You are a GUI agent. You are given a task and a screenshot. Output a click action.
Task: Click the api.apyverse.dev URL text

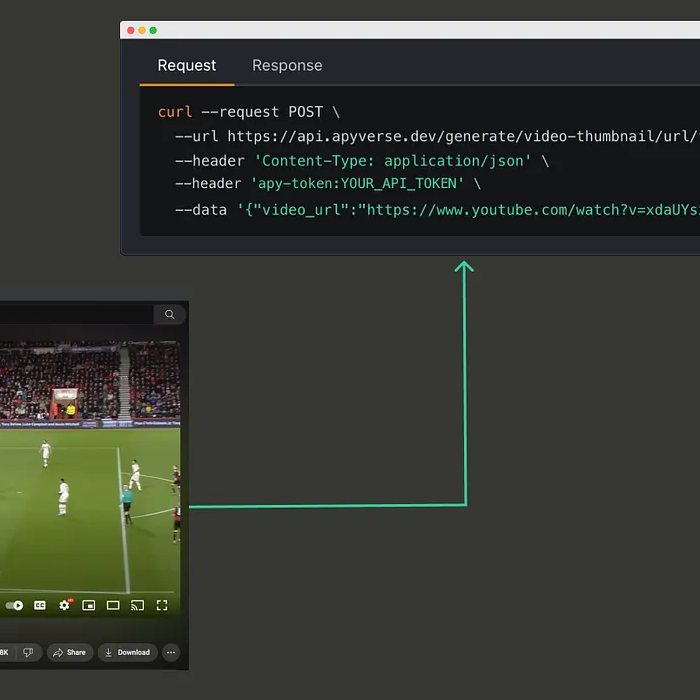click(463, 136)
